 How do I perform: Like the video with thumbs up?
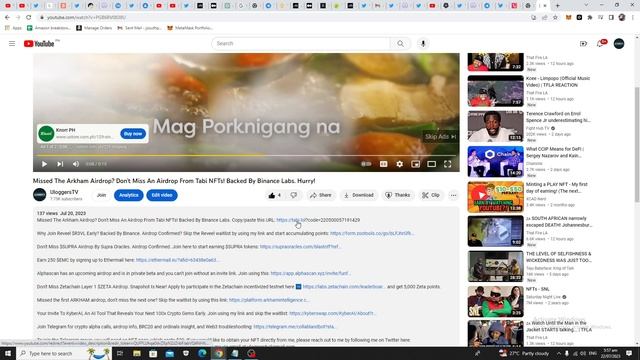pos(274,195)
